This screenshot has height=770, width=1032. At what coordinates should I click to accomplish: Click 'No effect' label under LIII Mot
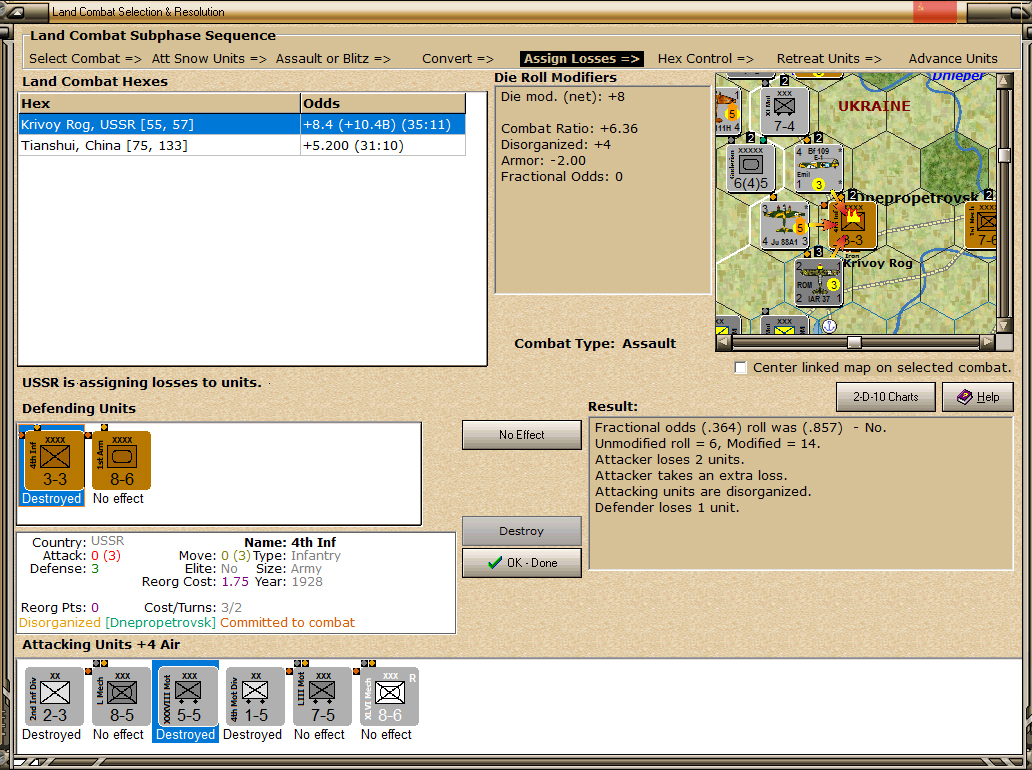tap(319, 734)
